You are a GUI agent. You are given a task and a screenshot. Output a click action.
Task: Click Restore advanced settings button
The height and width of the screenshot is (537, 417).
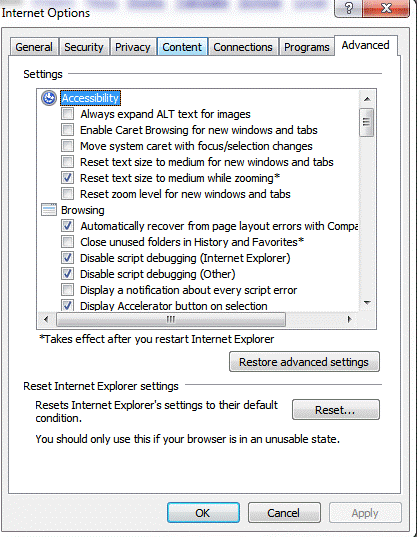(x=304, y=362)
